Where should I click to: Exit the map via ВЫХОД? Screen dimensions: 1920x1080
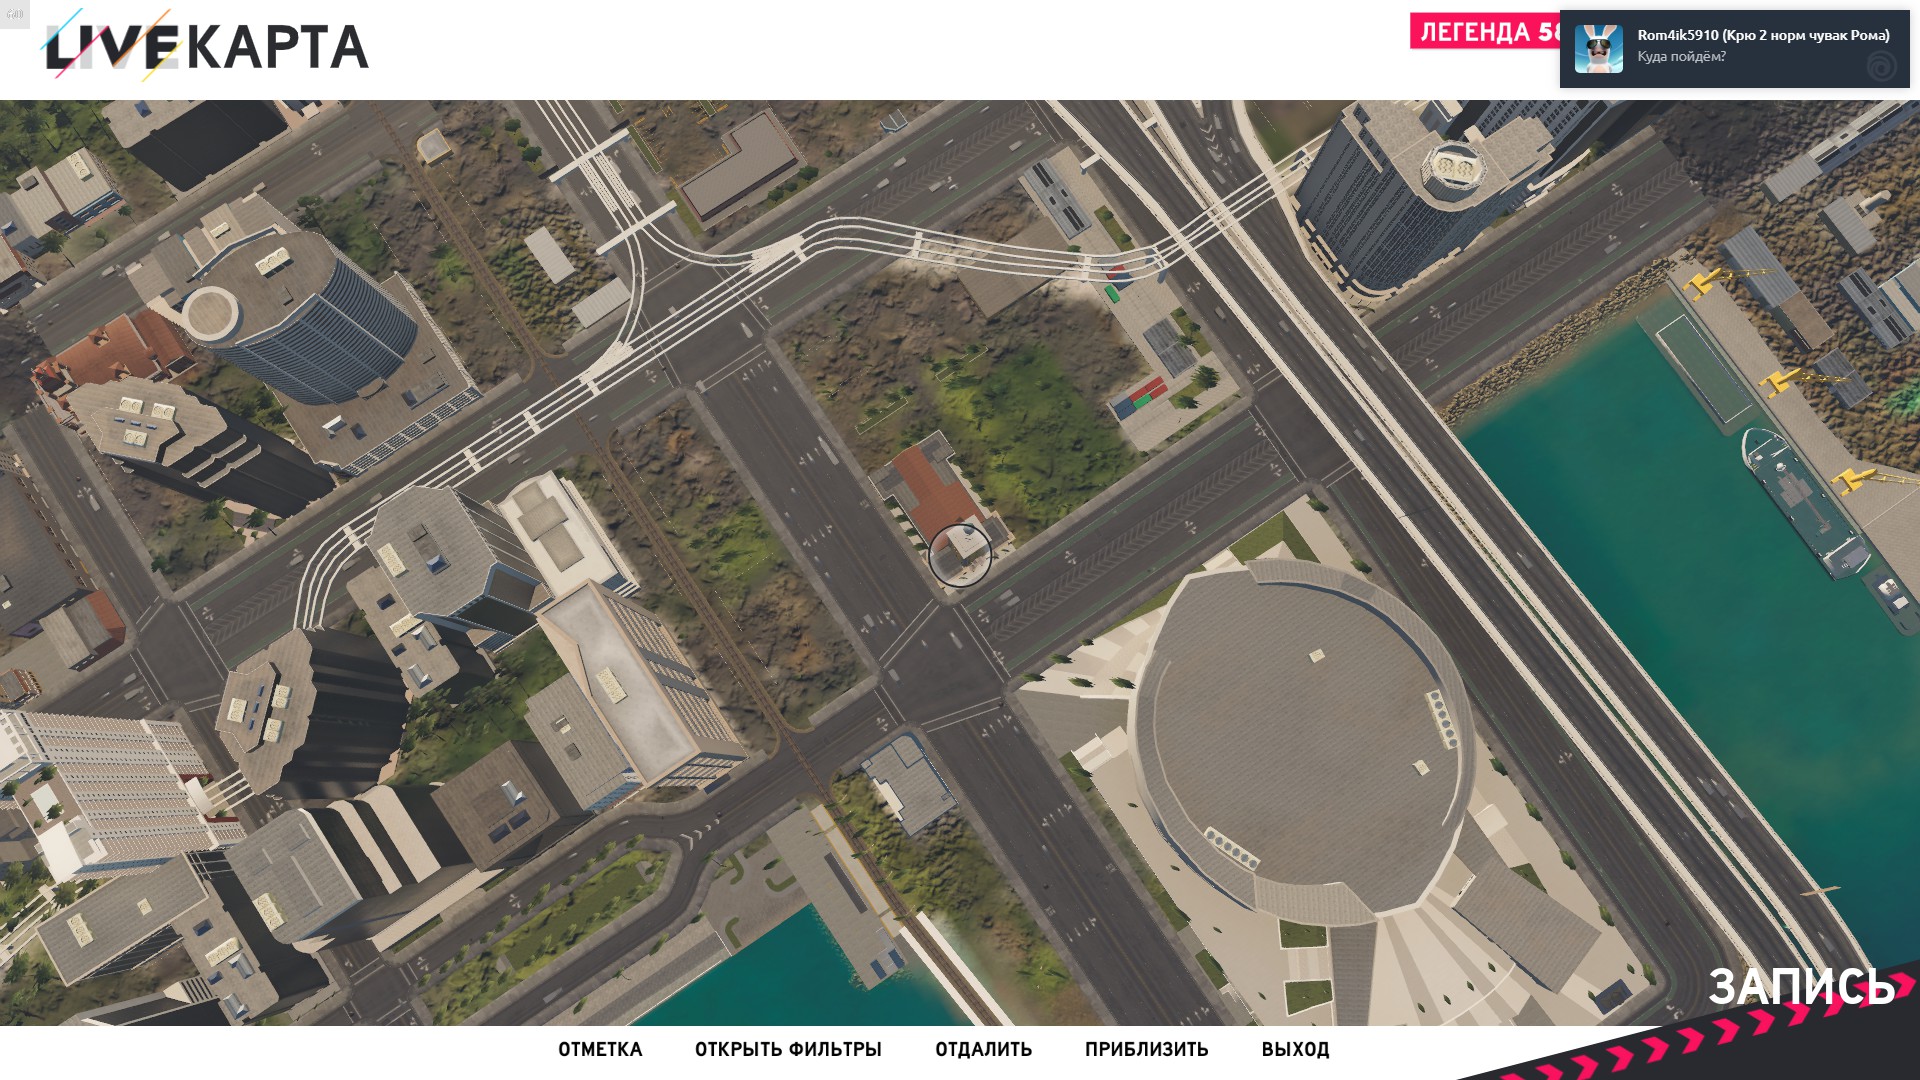(x=1295, y=1049)
